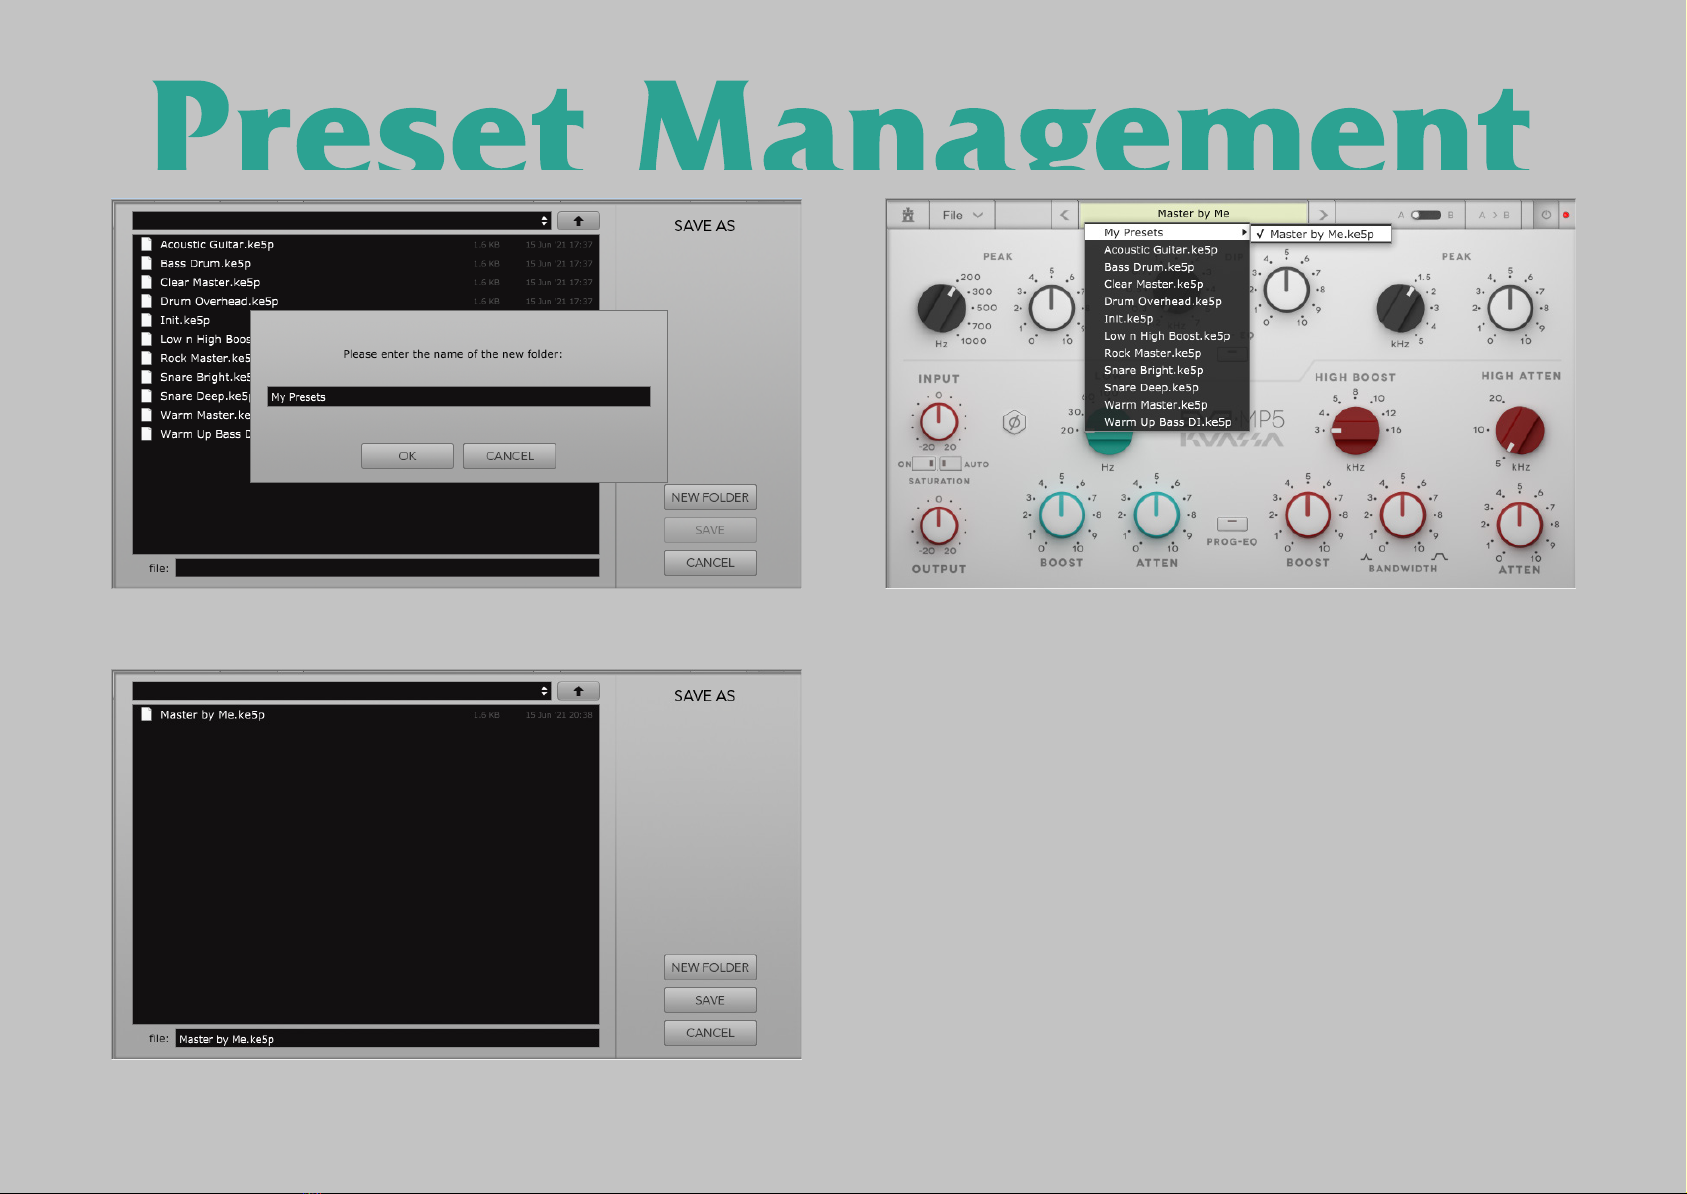
Task: Select checked Master by Me.ke5p submenu entry
Action: pyautogui.click(x=1321, y=234)
